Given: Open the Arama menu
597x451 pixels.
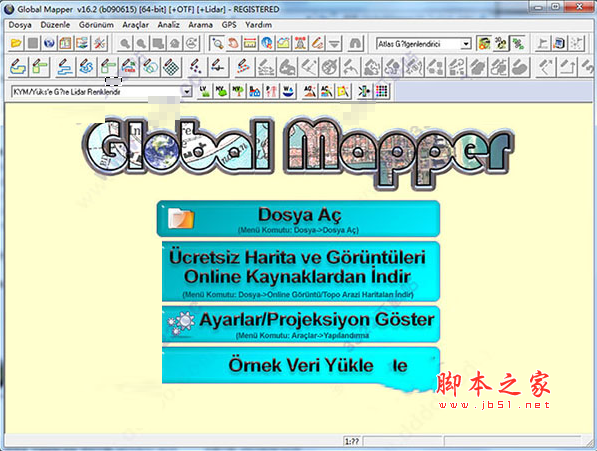Looking at the screenshot, I should [x=200, y=25].
